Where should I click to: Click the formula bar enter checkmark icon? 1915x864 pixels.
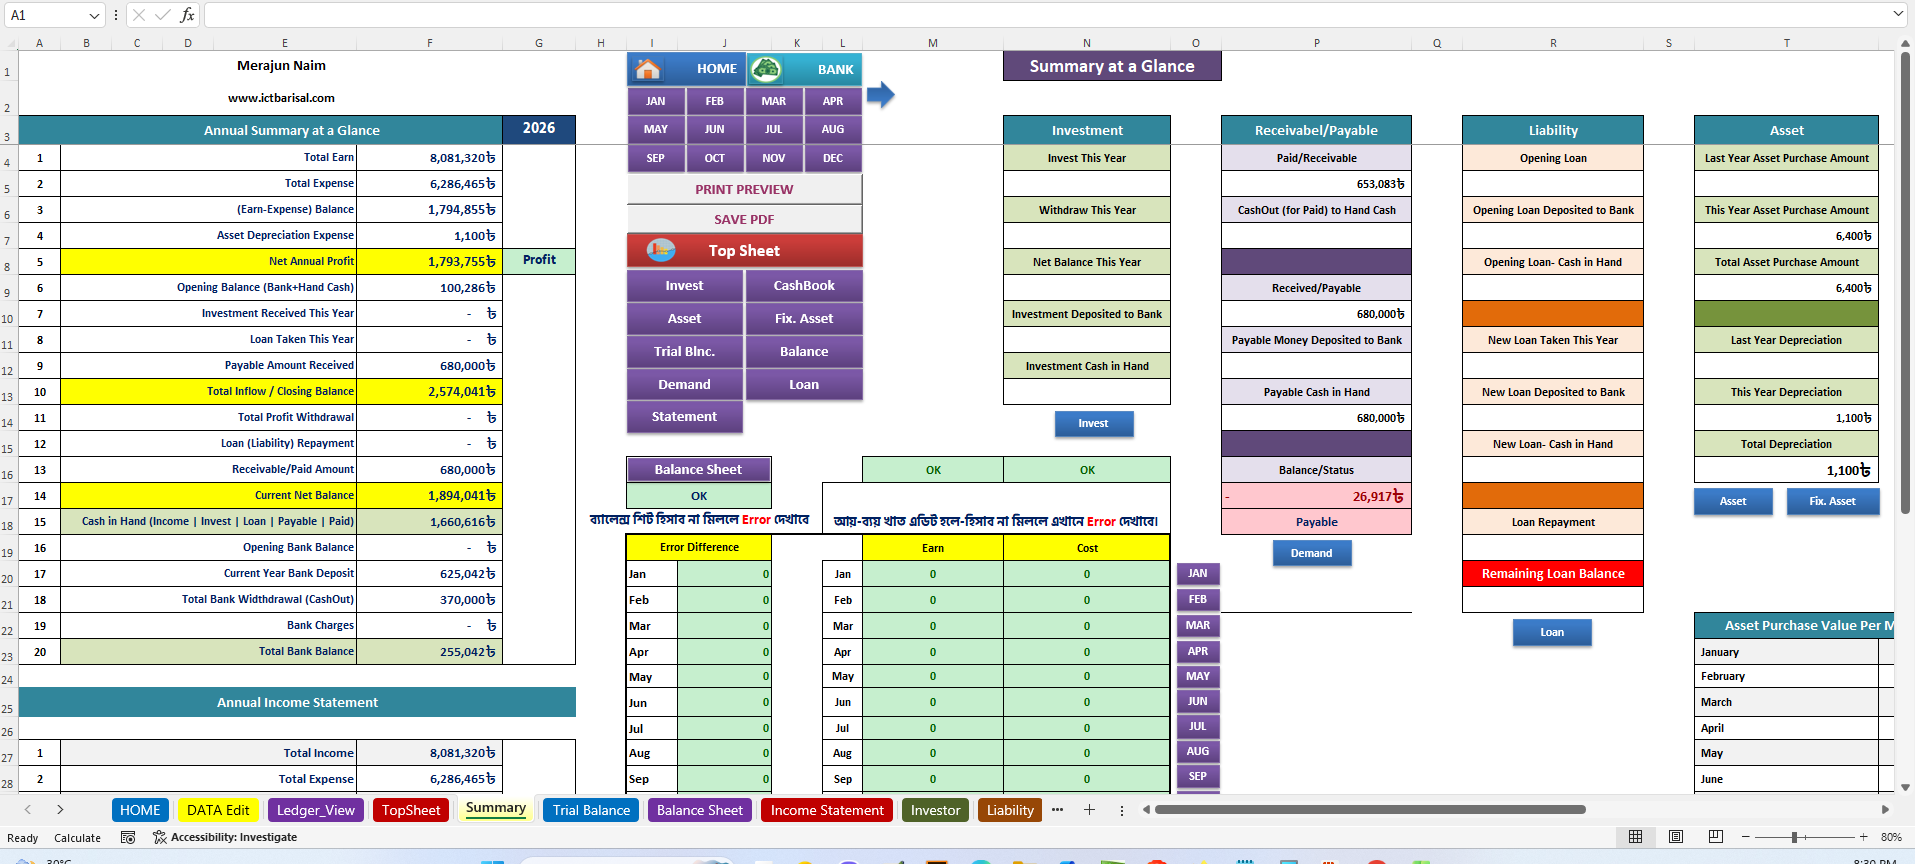[162, 15]
